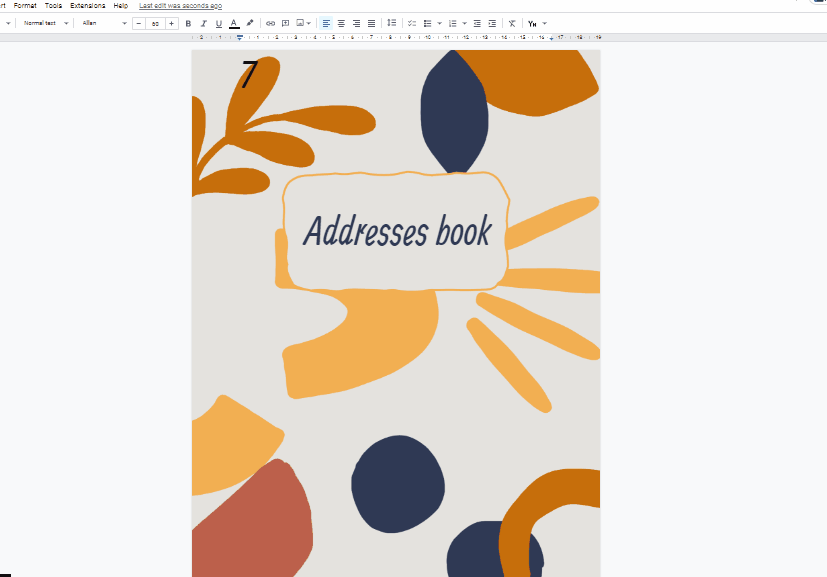This screenshot has width=827, height=577.
Task: Apply italic formatting
Action: click(x=203, y=23)
